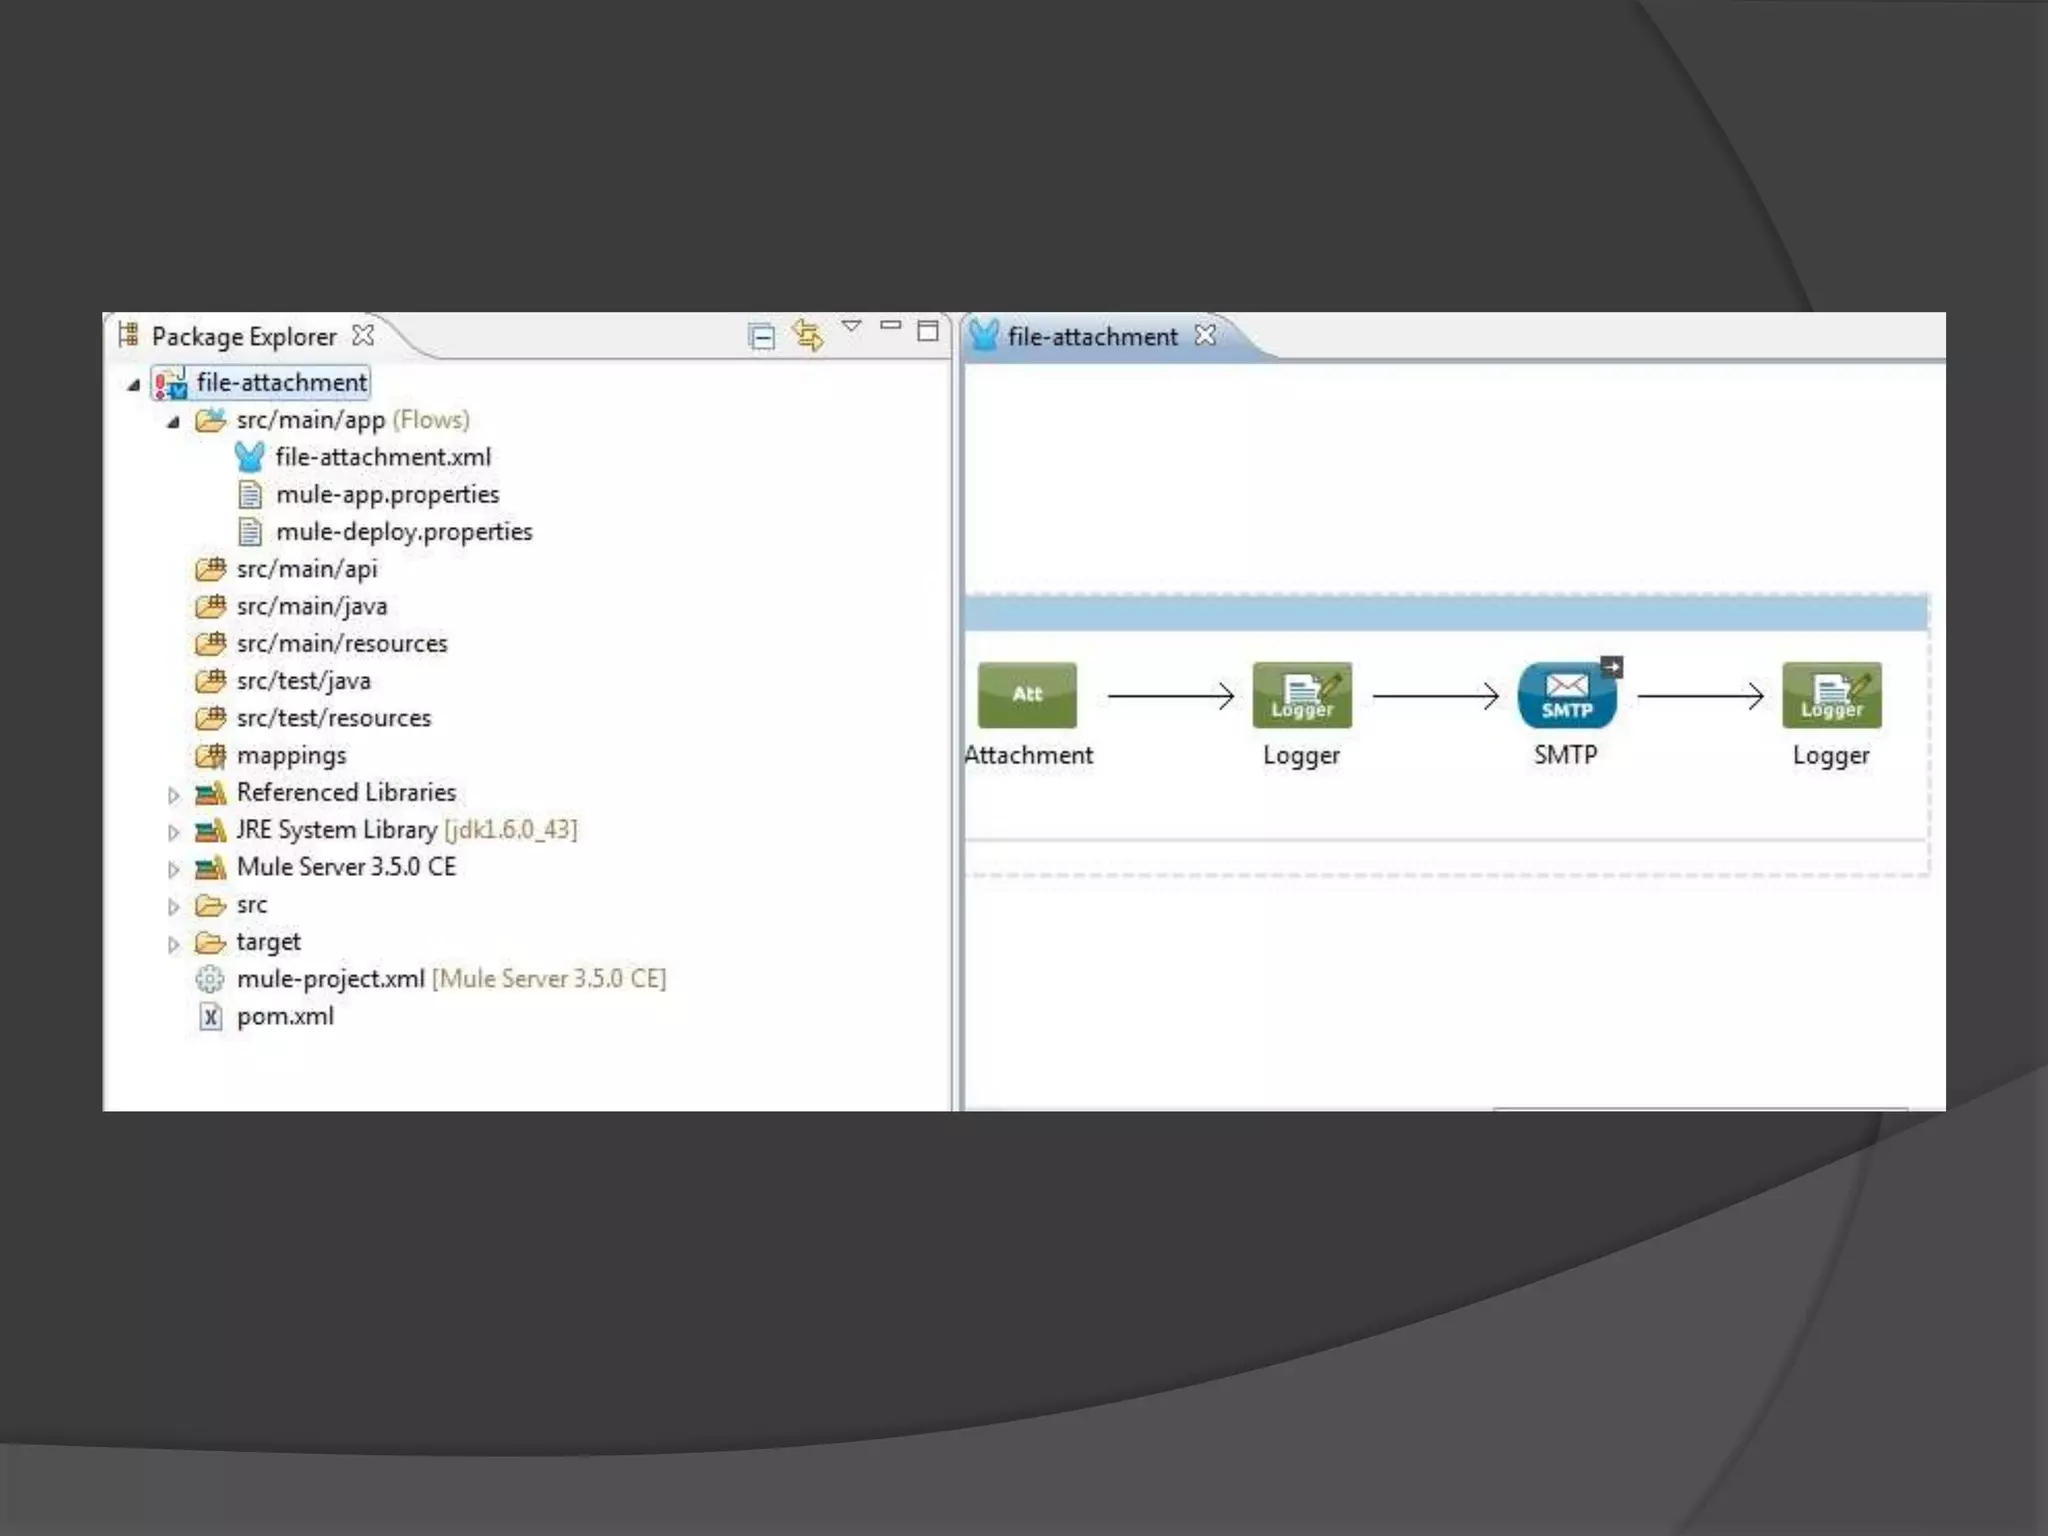Click the blue flow header bar
This screenshot has width=2048, height=1536.
(x=1445, y=613)
